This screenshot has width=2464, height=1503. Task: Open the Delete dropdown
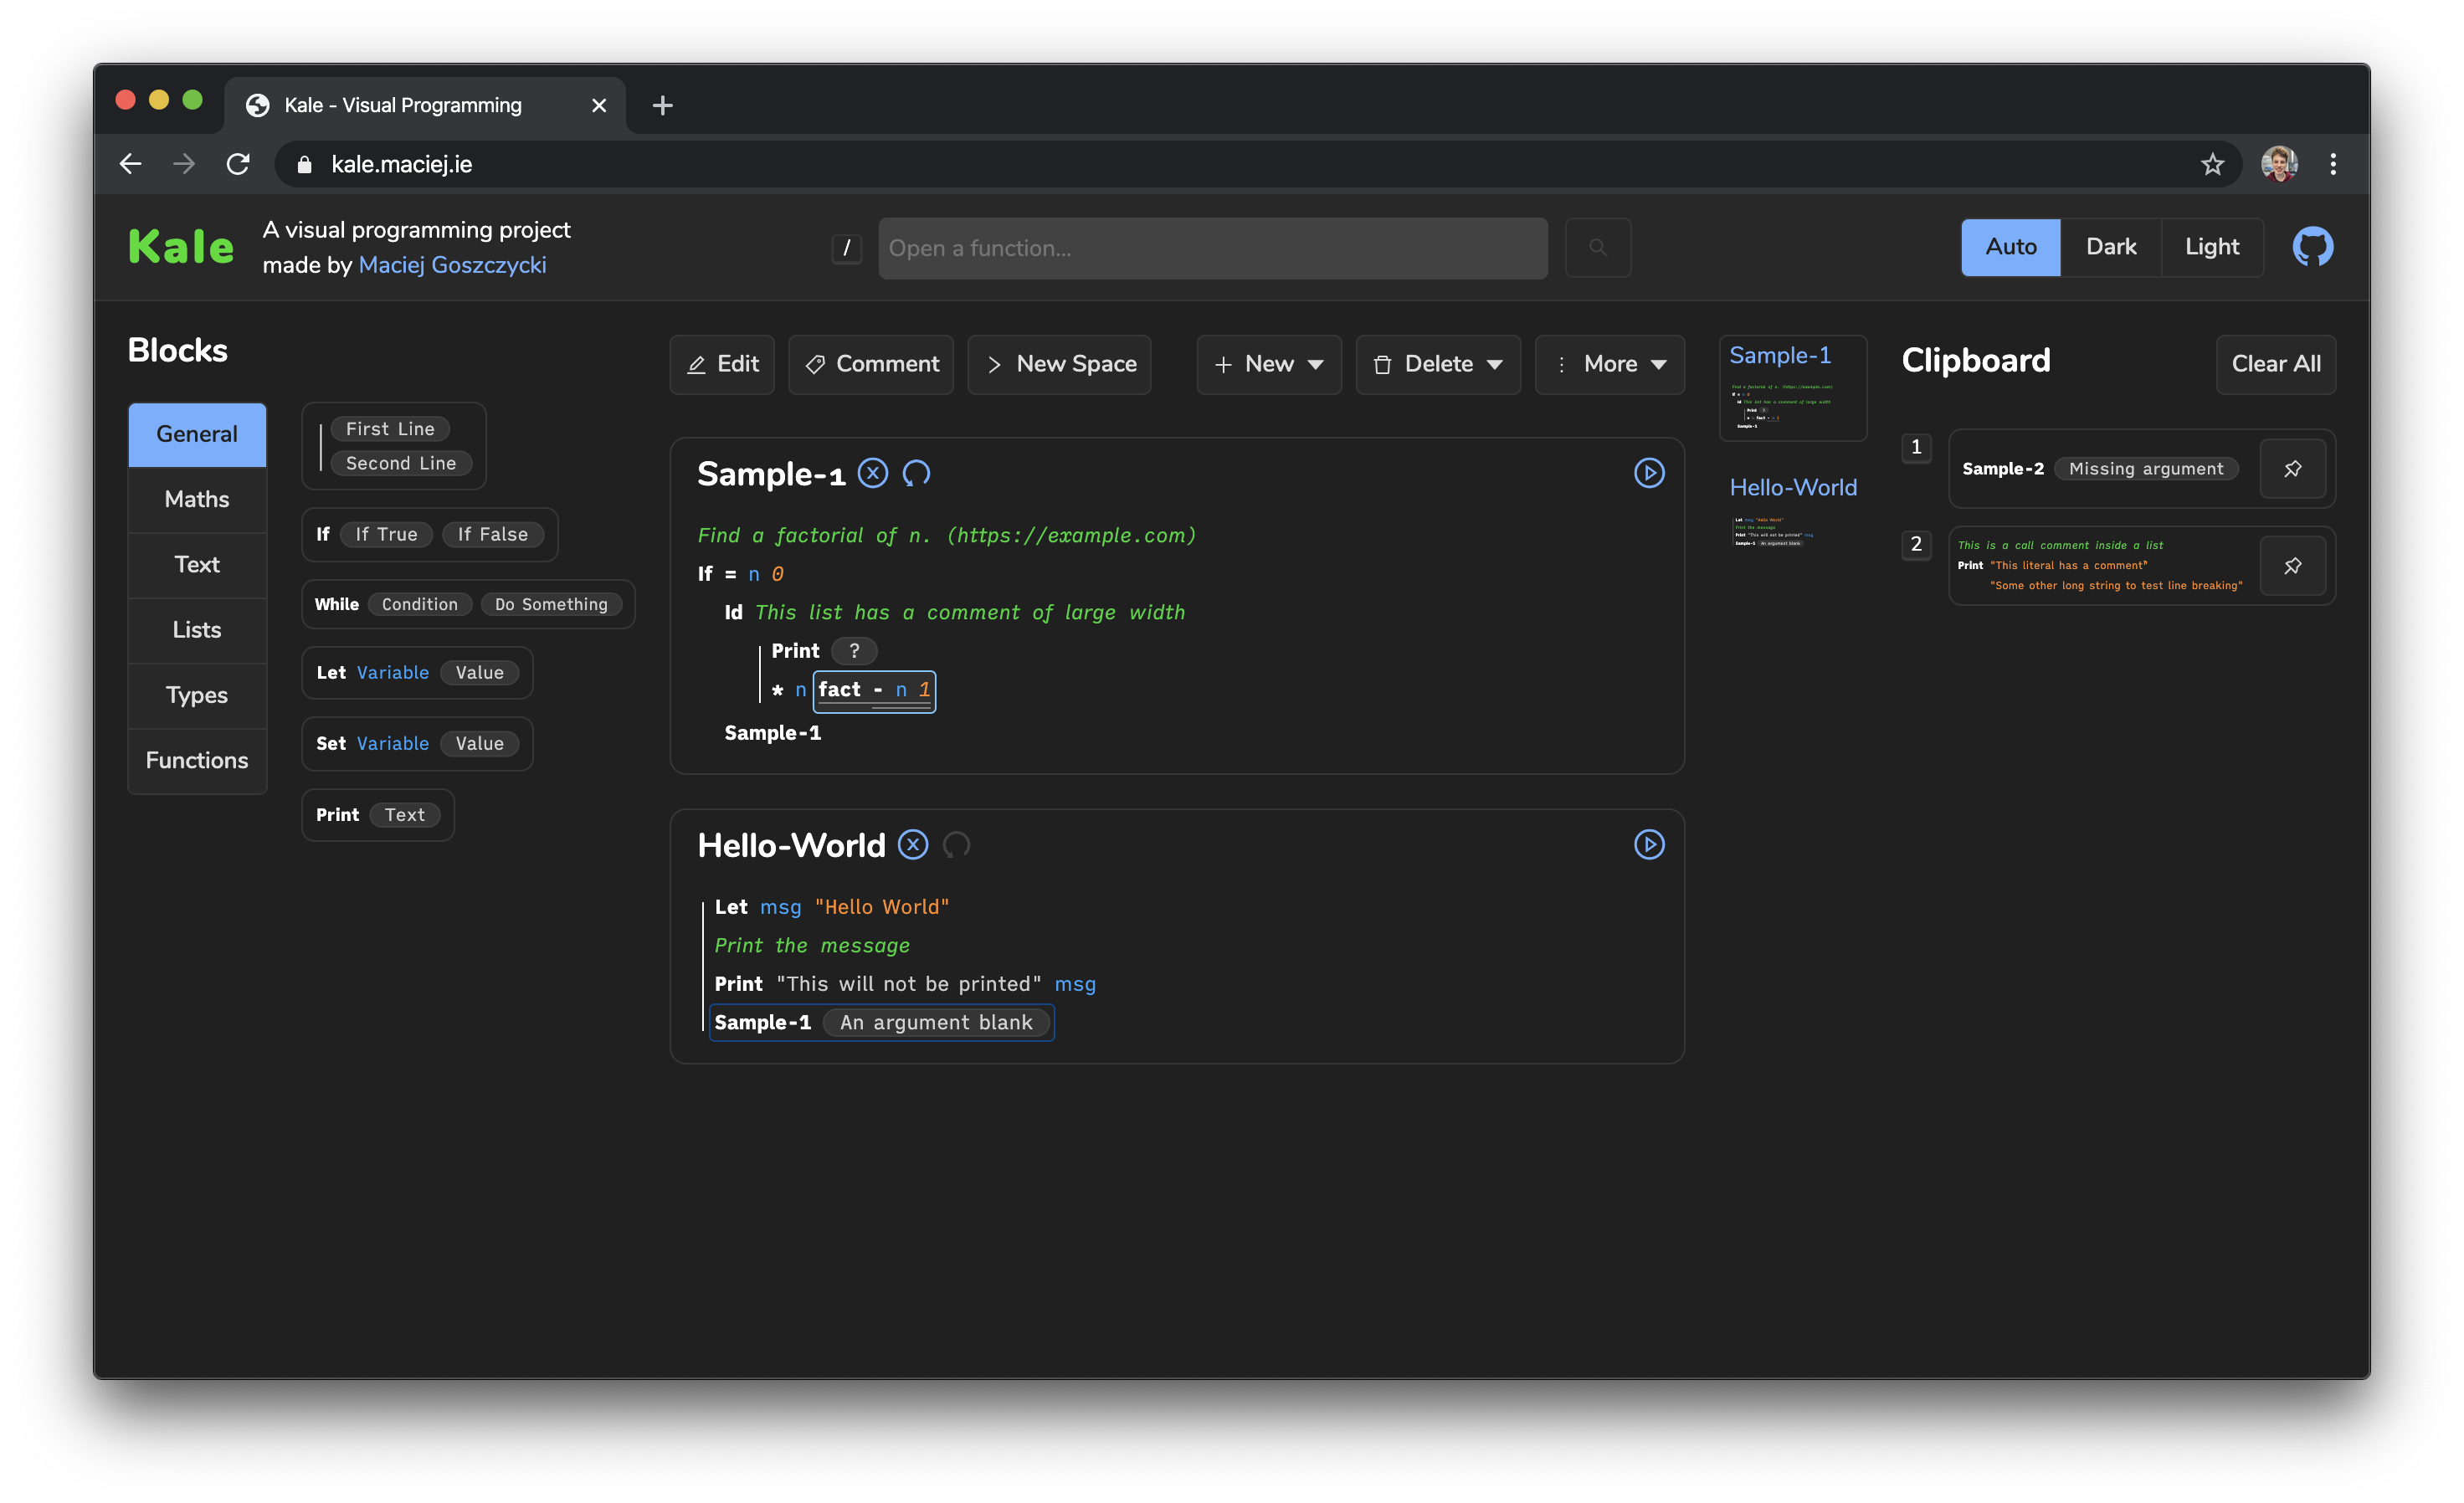[1437, 365]
